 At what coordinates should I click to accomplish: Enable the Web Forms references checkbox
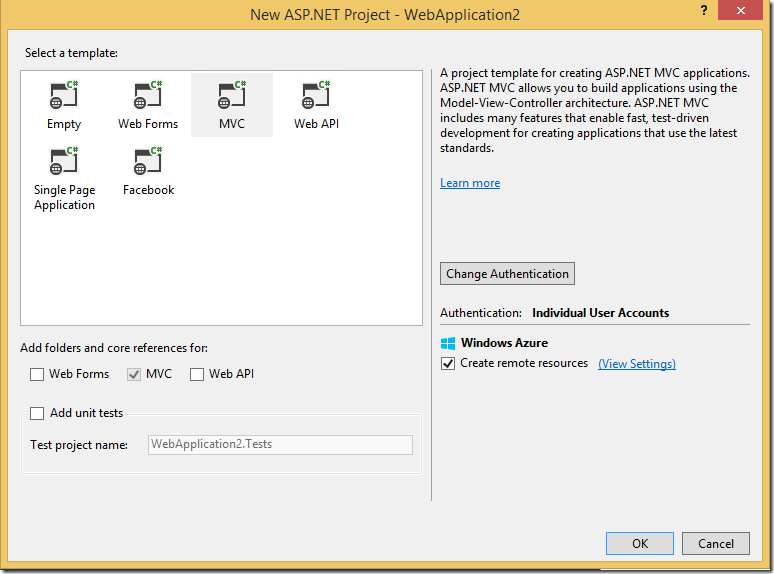tap(37, 374)
